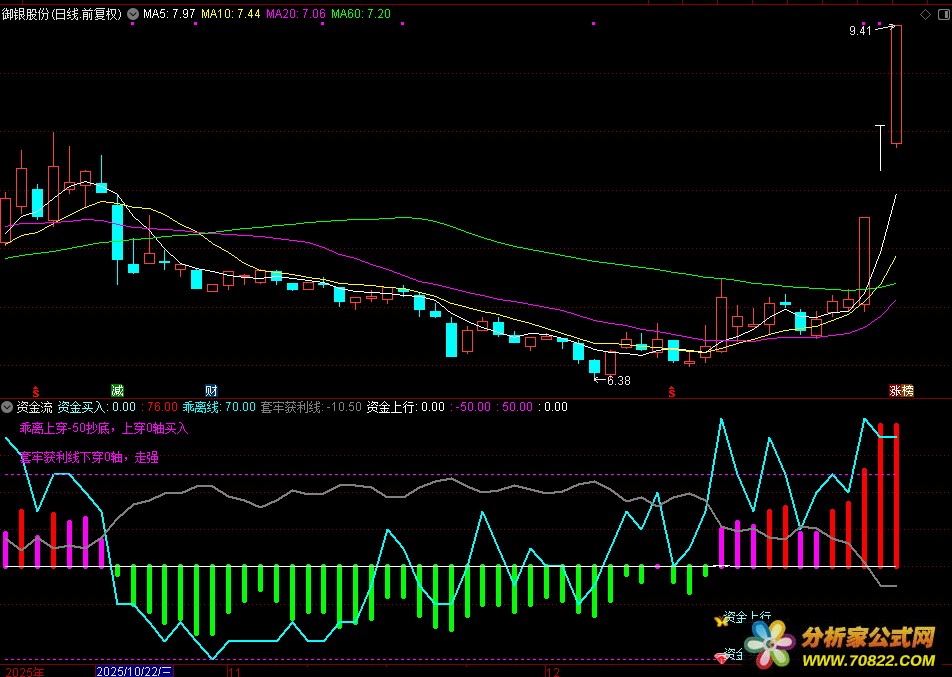
Task: Click the leftmost red $ marker
Action: 36,390
